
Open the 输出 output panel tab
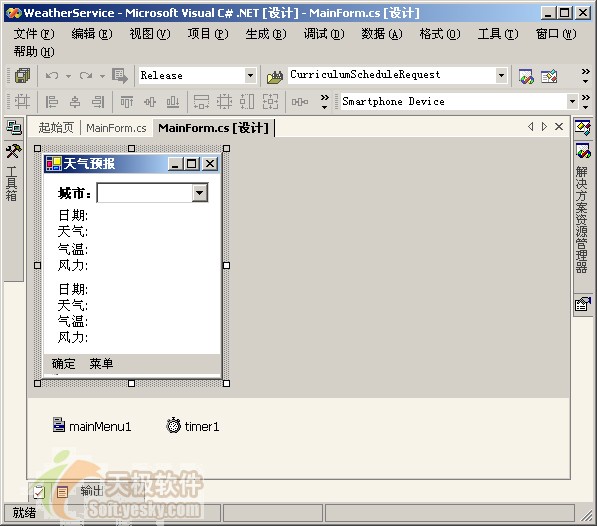pyautogui.click(x=92, y=491)
